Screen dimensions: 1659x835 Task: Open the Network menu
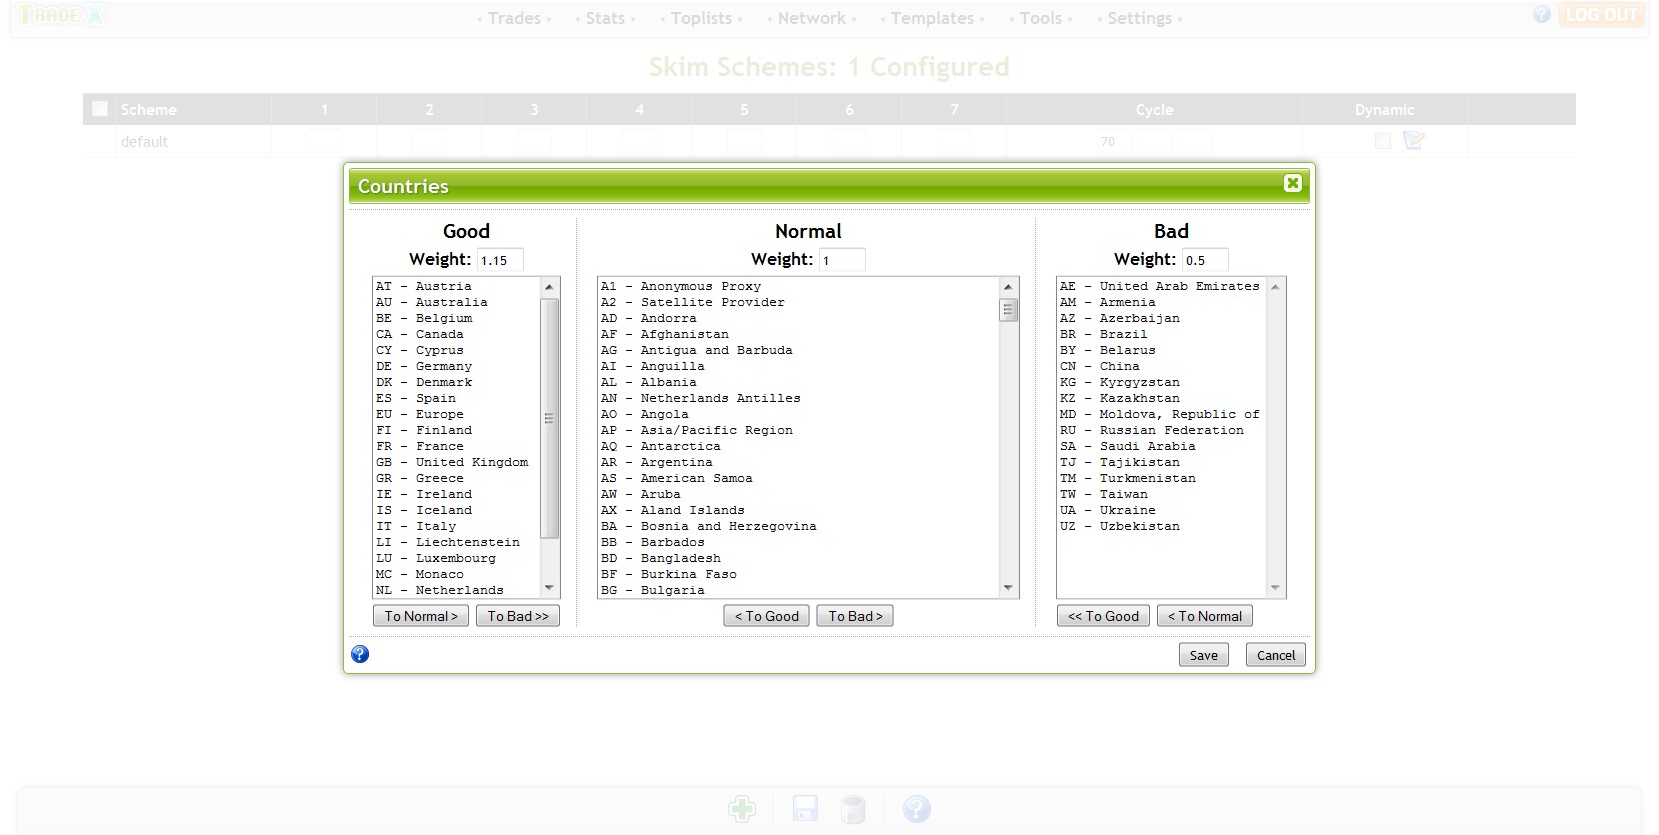[x=811, y=18]
